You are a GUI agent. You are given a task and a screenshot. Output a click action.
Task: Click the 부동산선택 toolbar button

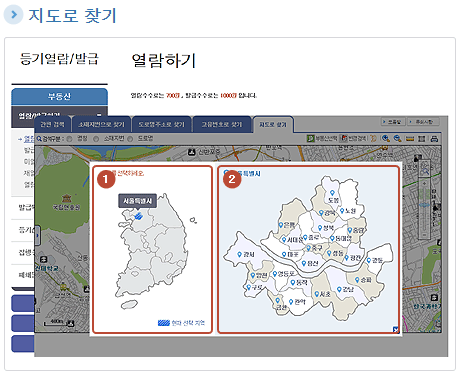322,138
